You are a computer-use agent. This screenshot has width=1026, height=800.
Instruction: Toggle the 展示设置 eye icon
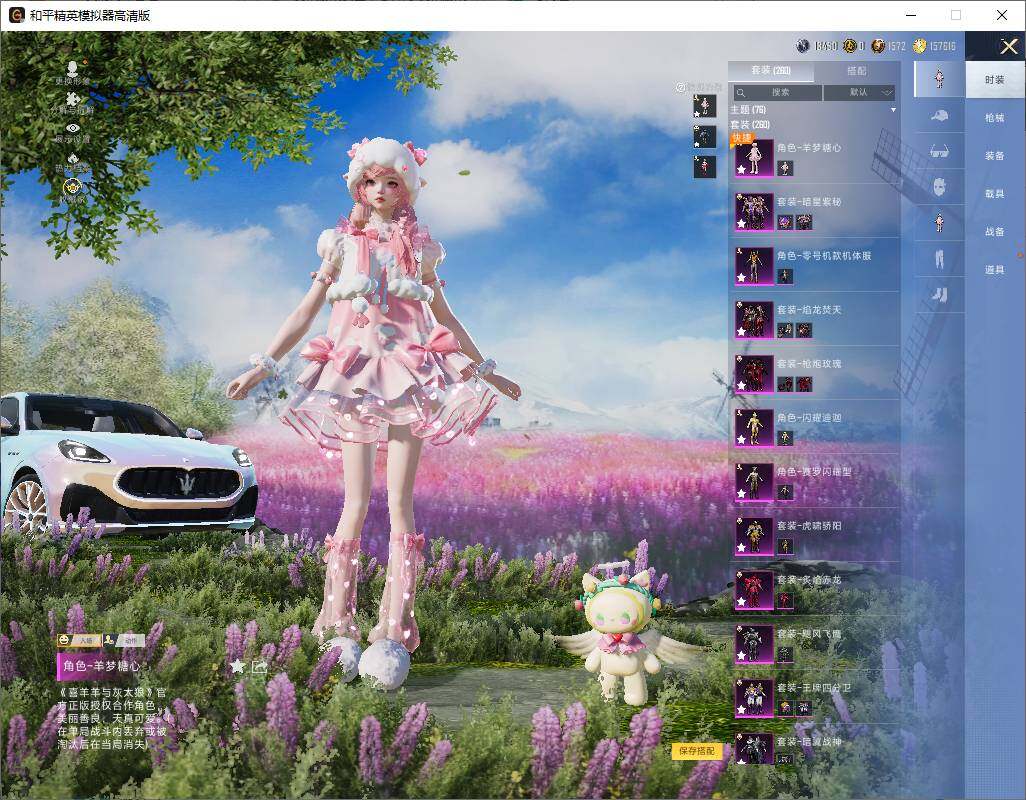coord(73,128)
